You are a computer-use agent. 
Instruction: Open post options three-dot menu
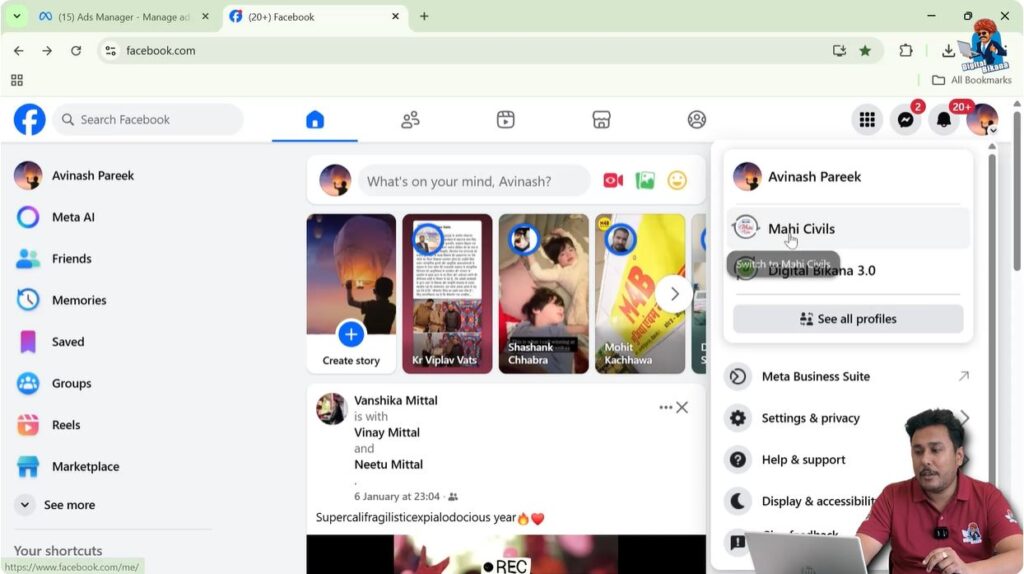pos(665,407)
